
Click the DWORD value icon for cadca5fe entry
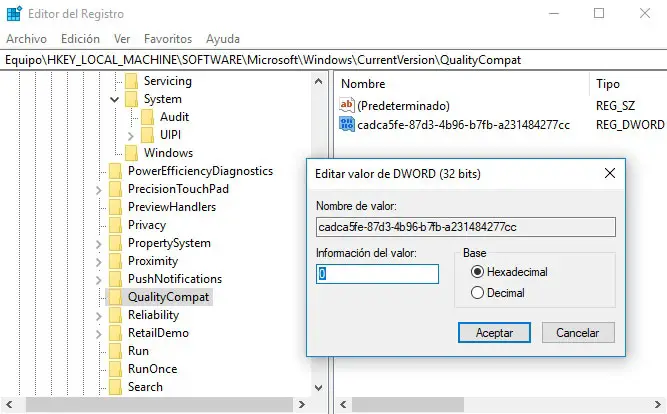pos(347,124)
